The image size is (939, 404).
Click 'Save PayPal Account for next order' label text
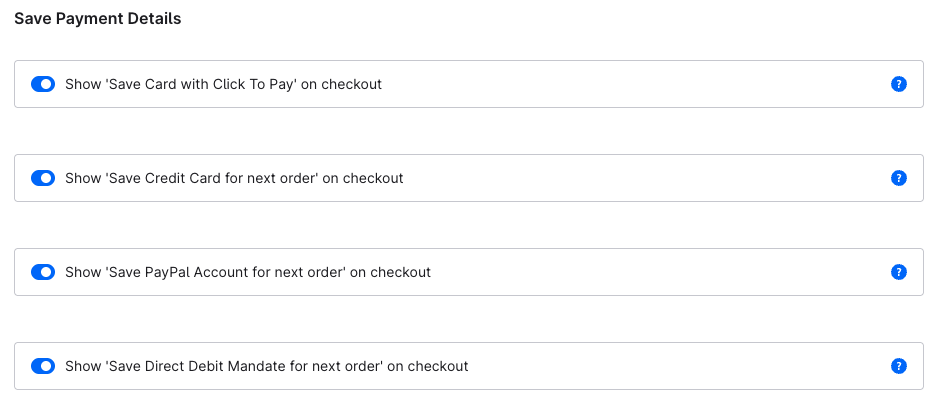[x=248, y=272]
